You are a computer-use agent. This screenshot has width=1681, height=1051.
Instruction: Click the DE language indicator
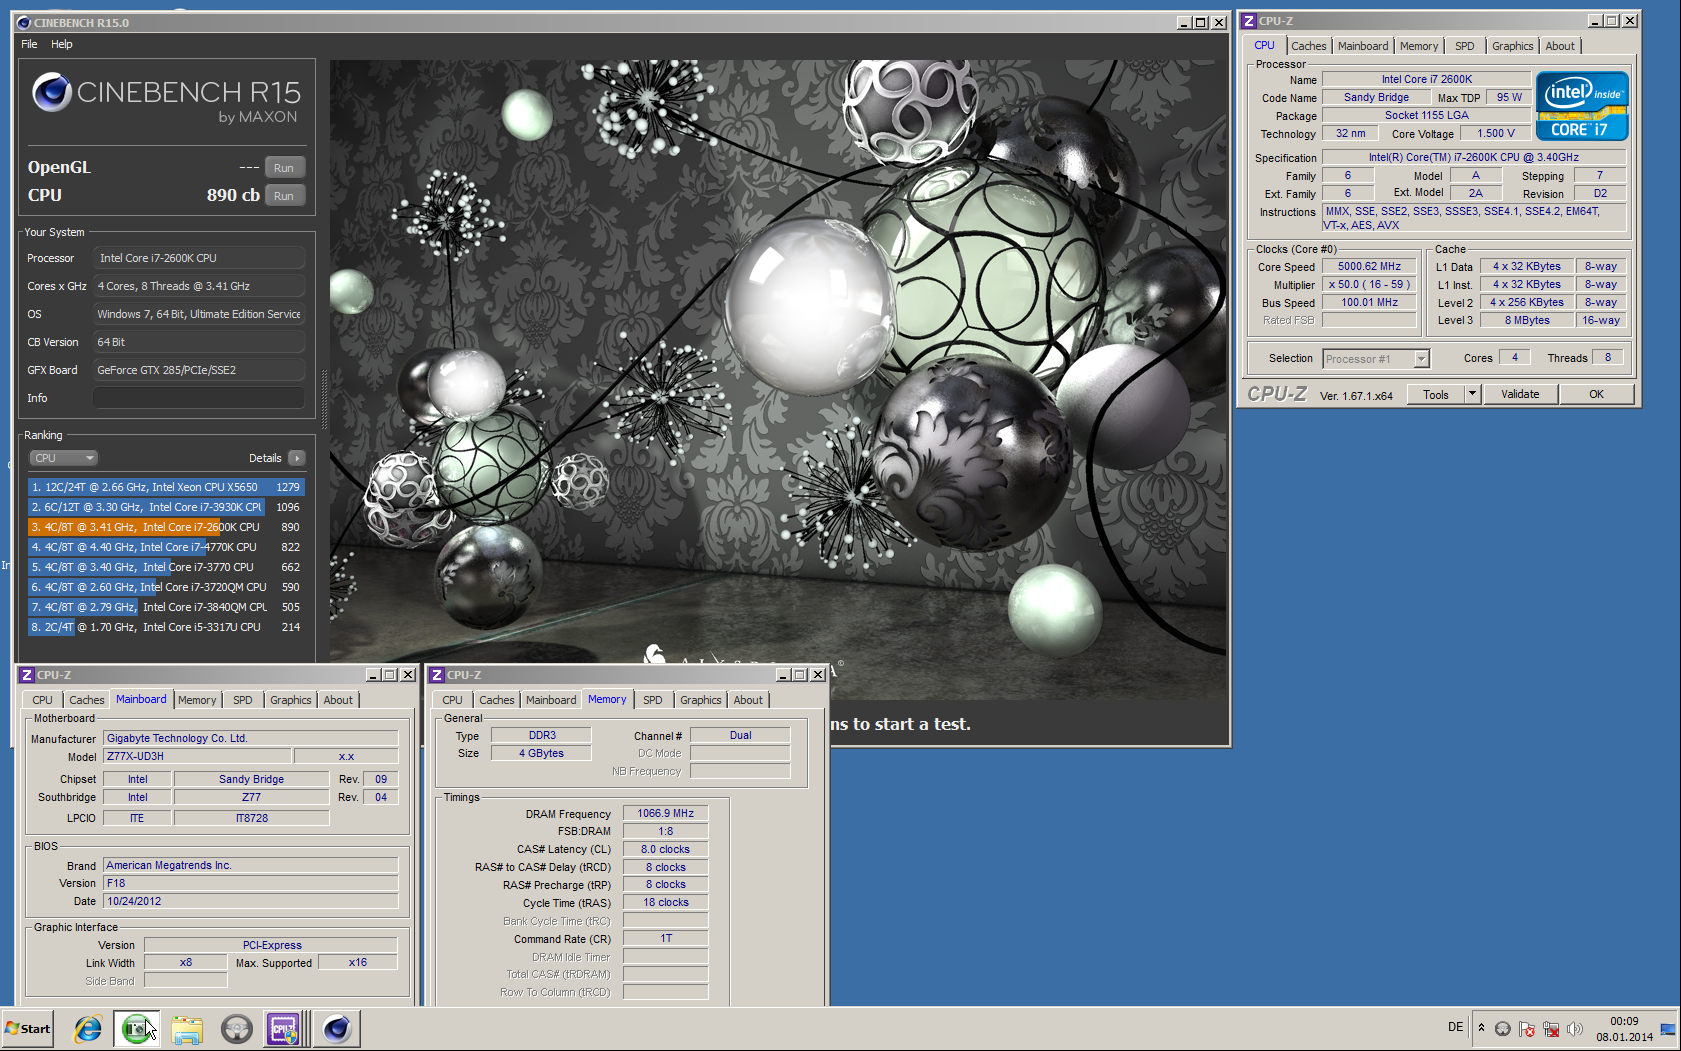[x=1456, y=1027]
